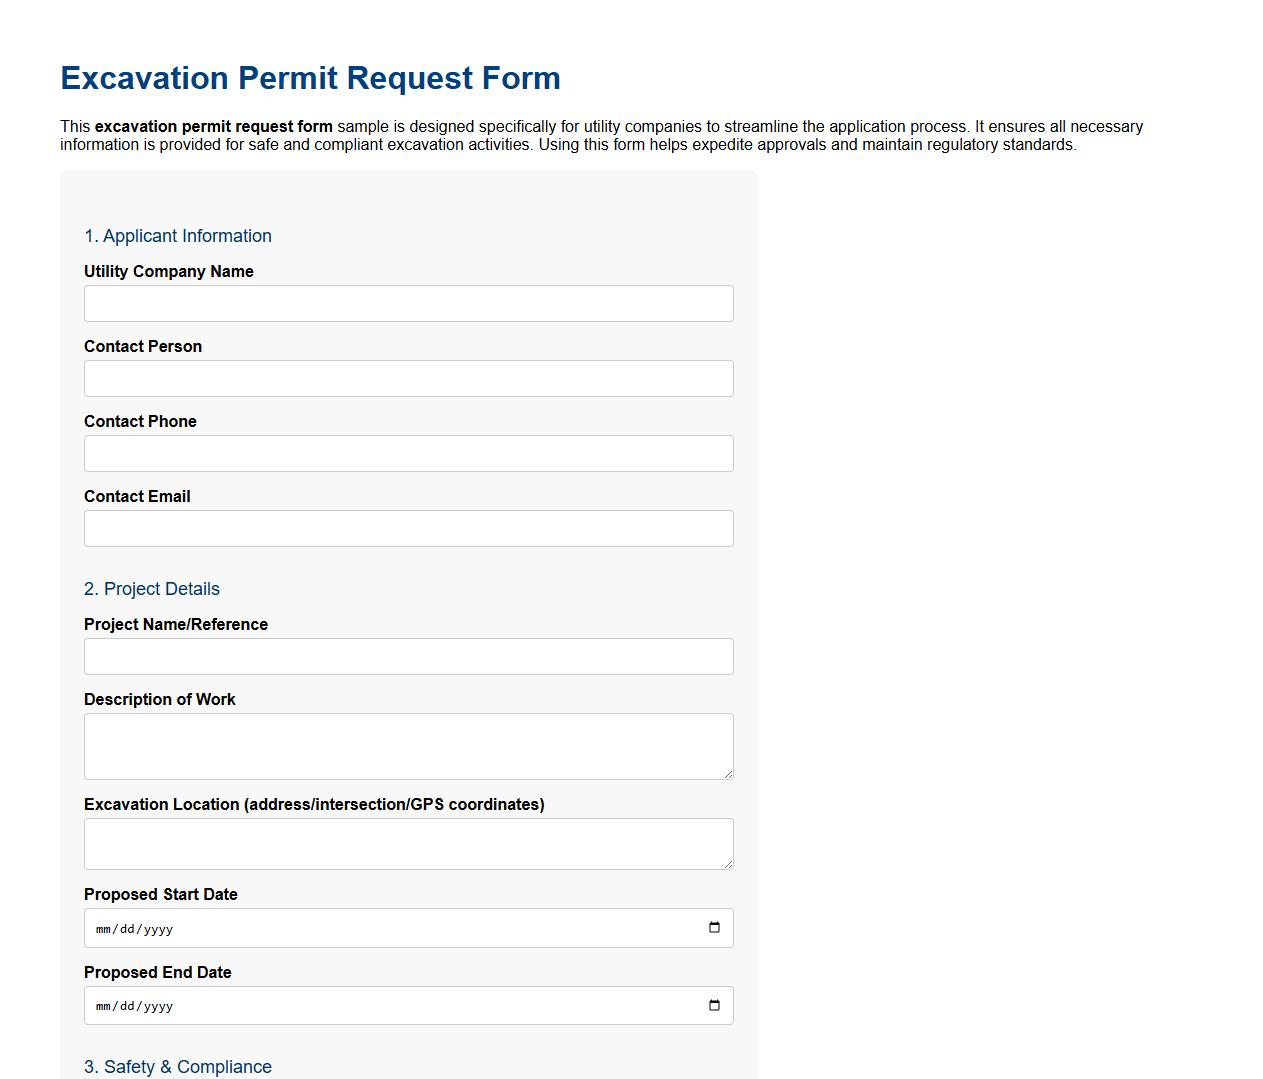
Task: Click the Contact Phone label text
Action: coord(140,421)
